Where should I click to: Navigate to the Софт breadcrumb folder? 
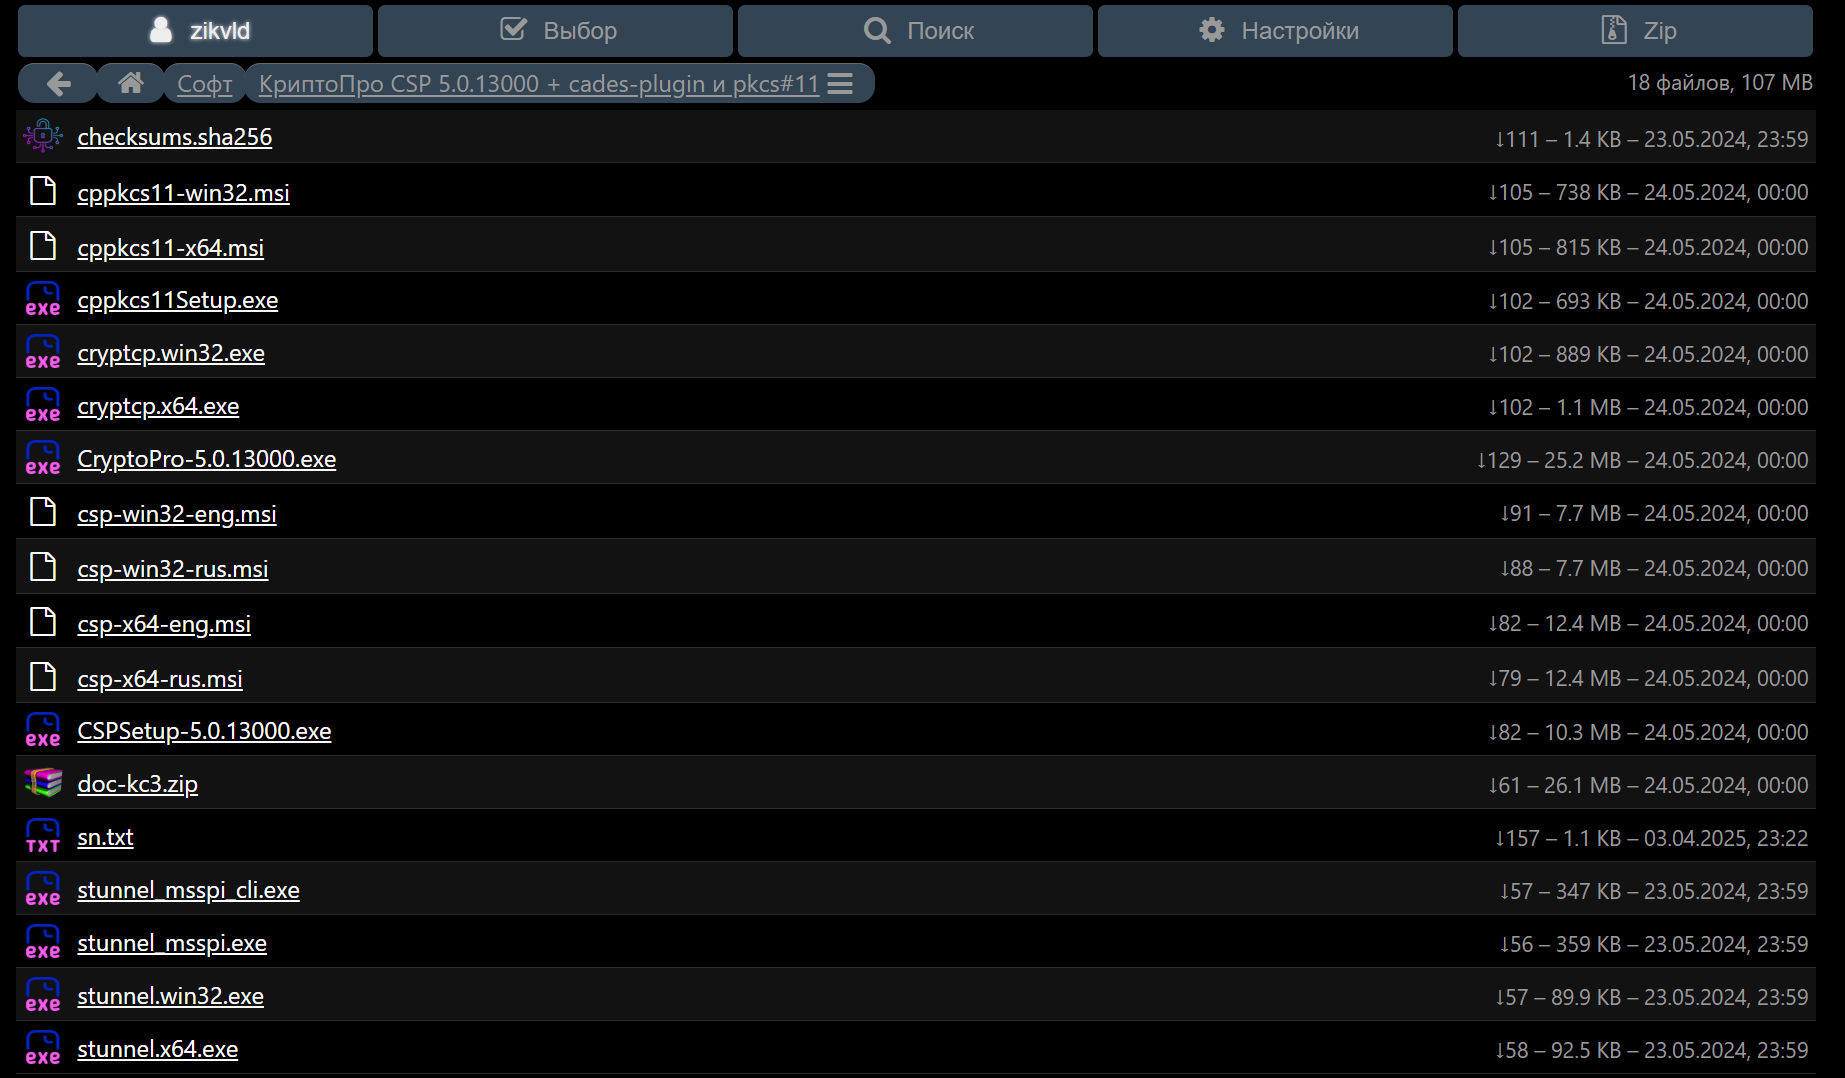tap(204, 84)
